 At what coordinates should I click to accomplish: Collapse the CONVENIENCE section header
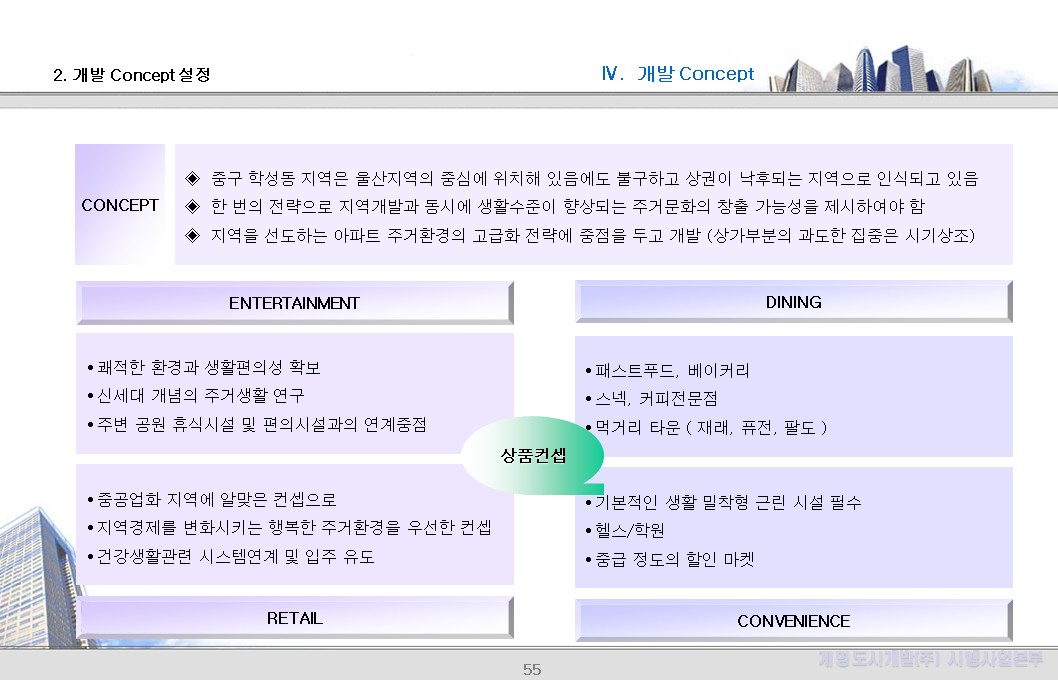(793, 620)
